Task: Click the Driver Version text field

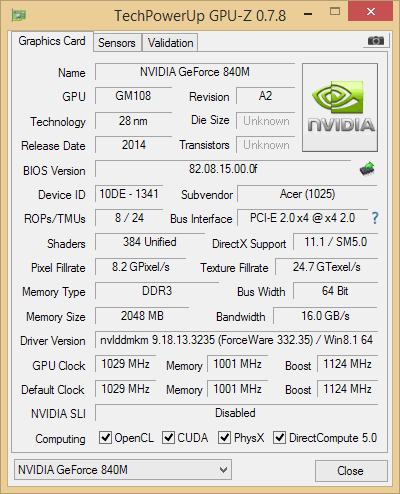Action: click(236, 340)
